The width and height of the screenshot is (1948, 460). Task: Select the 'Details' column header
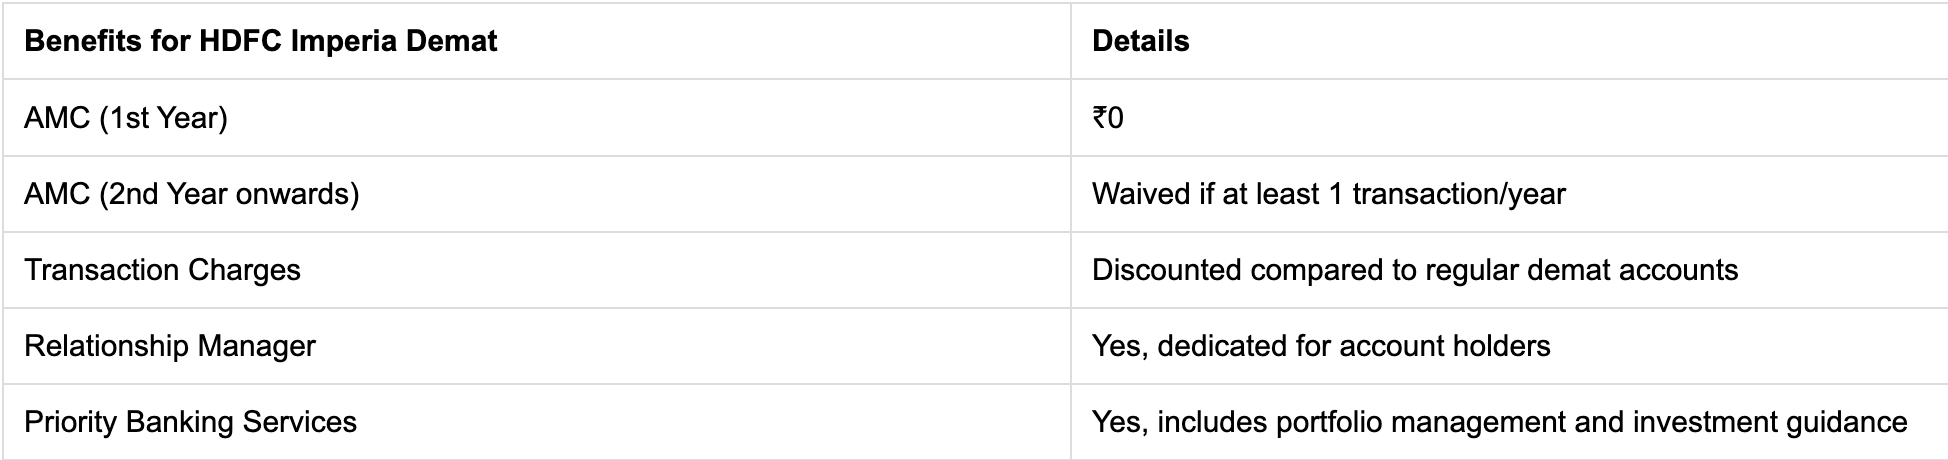click(1140, 41)
